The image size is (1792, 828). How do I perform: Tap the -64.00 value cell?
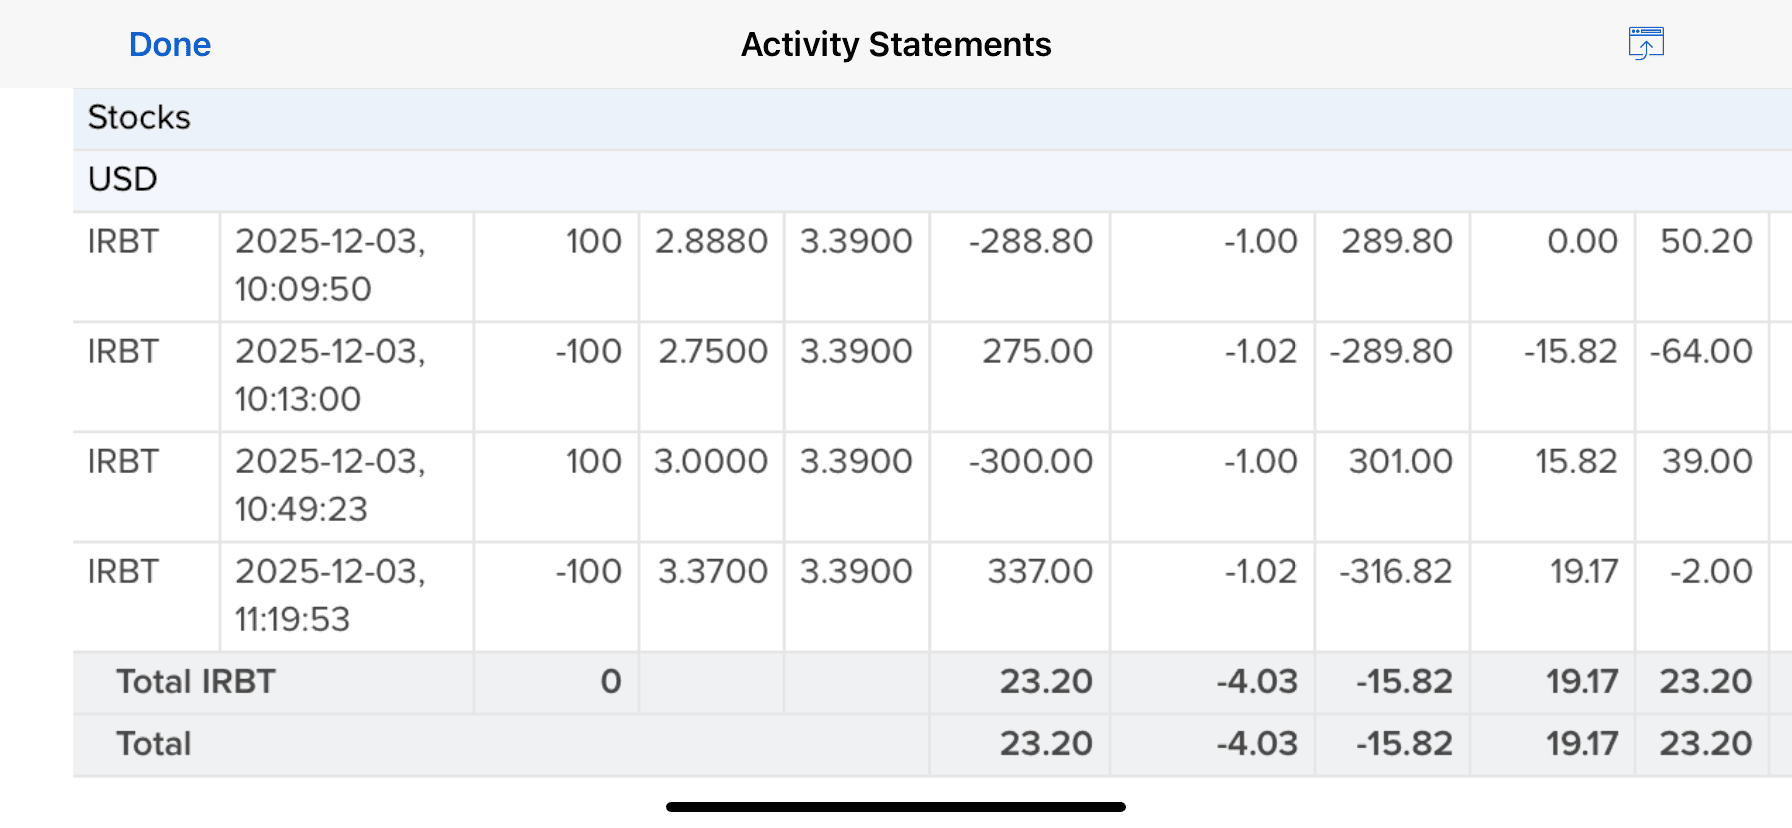point(1701,352)
